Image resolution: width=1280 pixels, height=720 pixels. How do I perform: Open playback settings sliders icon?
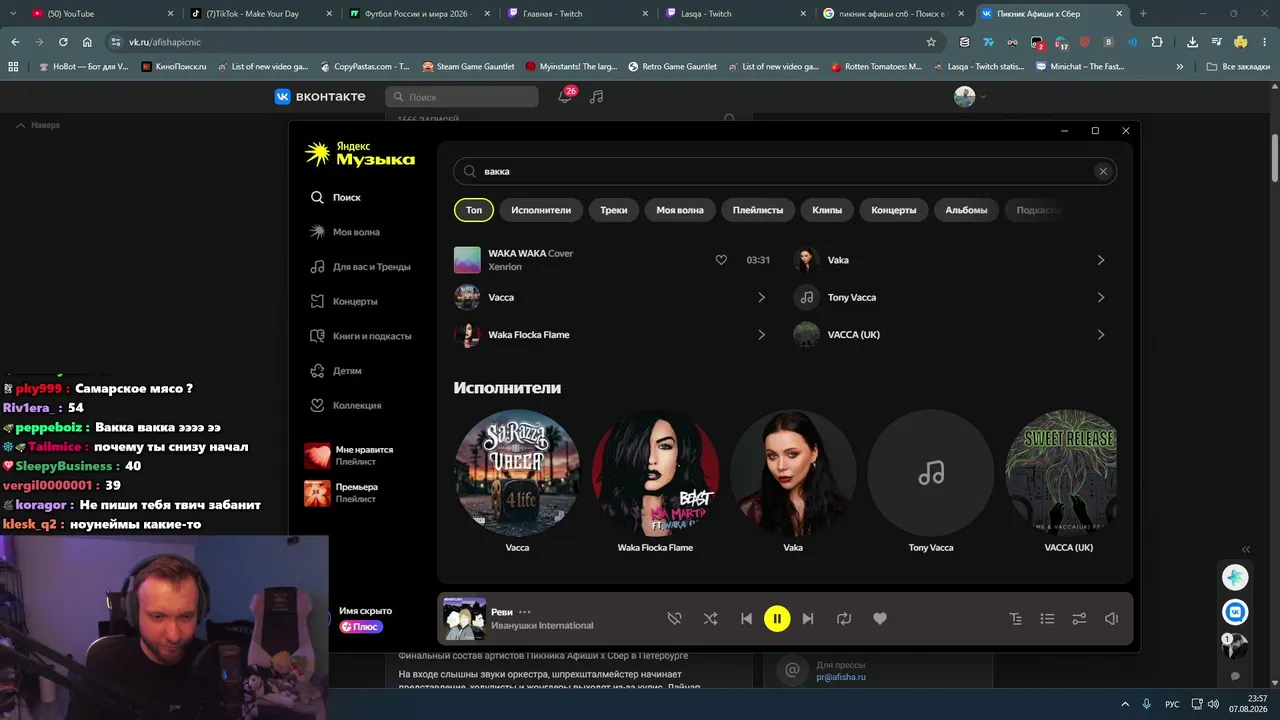[1079, 619]
